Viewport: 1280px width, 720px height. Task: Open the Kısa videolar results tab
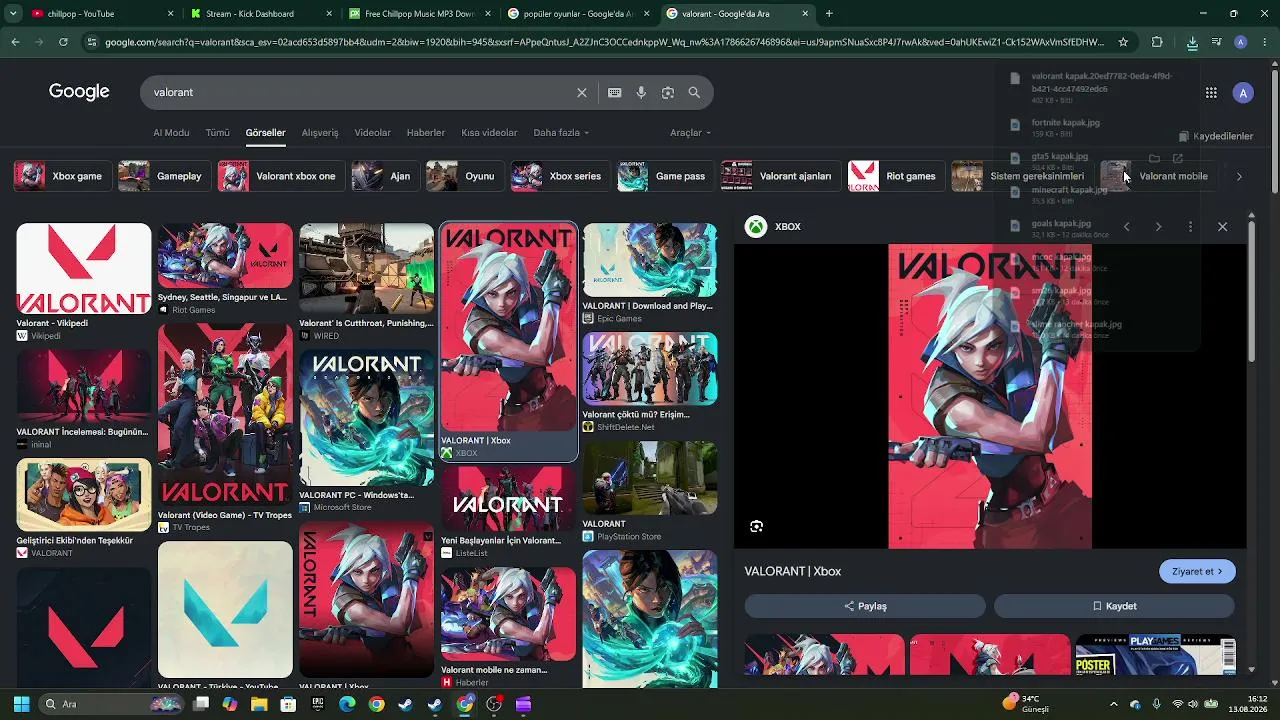click(489, 133)
